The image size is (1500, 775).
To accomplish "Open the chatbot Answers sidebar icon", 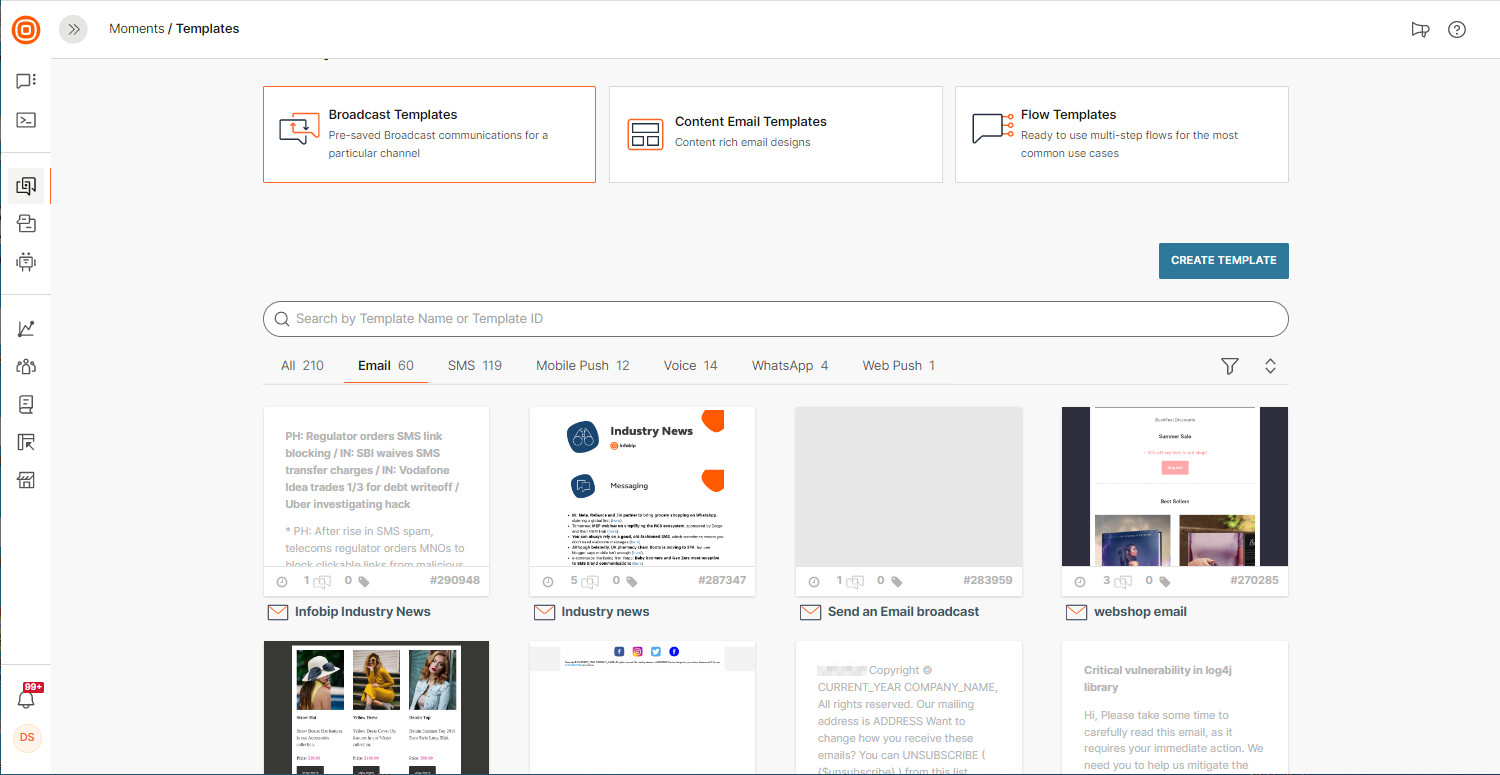I will point(26,262).
